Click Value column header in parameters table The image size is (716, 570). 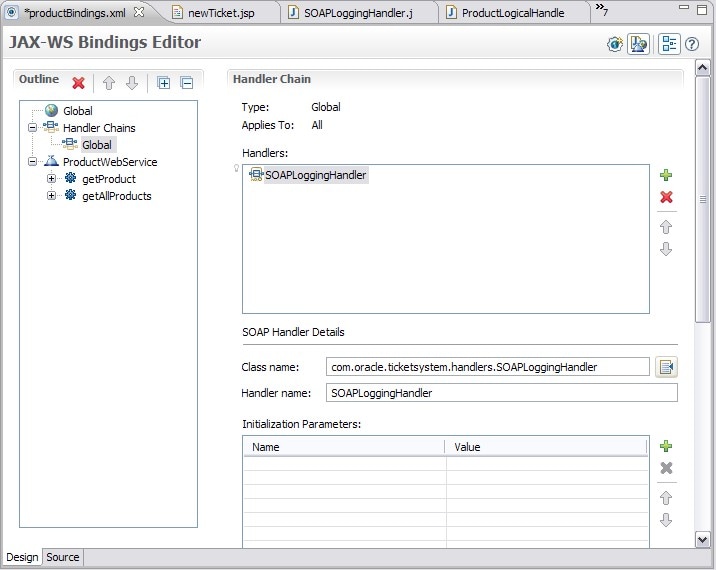[x=546, y=447]
